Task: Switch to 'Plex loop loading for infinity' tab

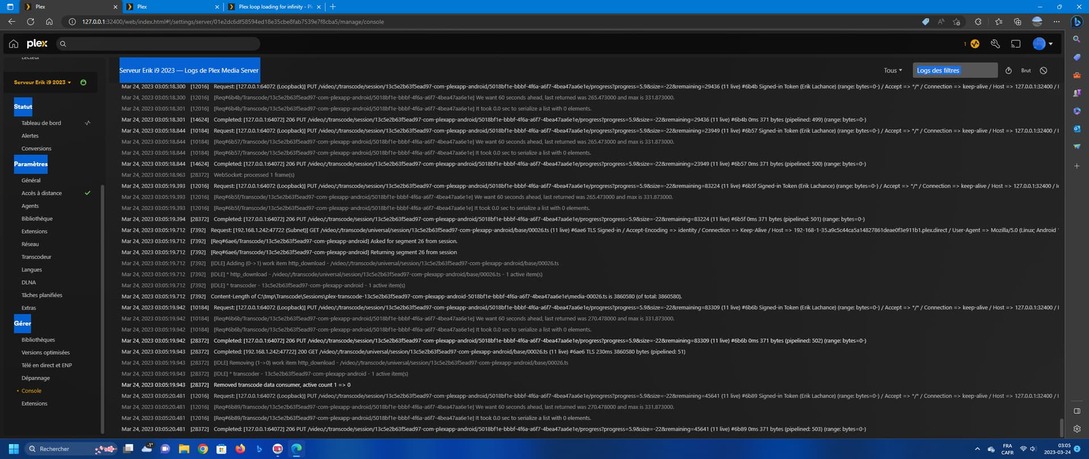Action: point(274,6)
